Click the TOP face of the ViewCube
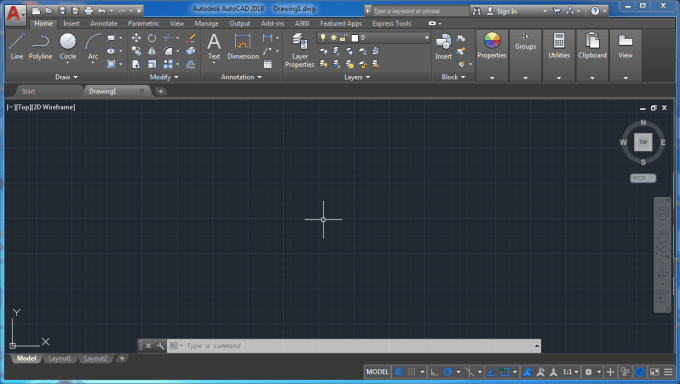Viewport: 680px width, 384px height. (643, 142)
